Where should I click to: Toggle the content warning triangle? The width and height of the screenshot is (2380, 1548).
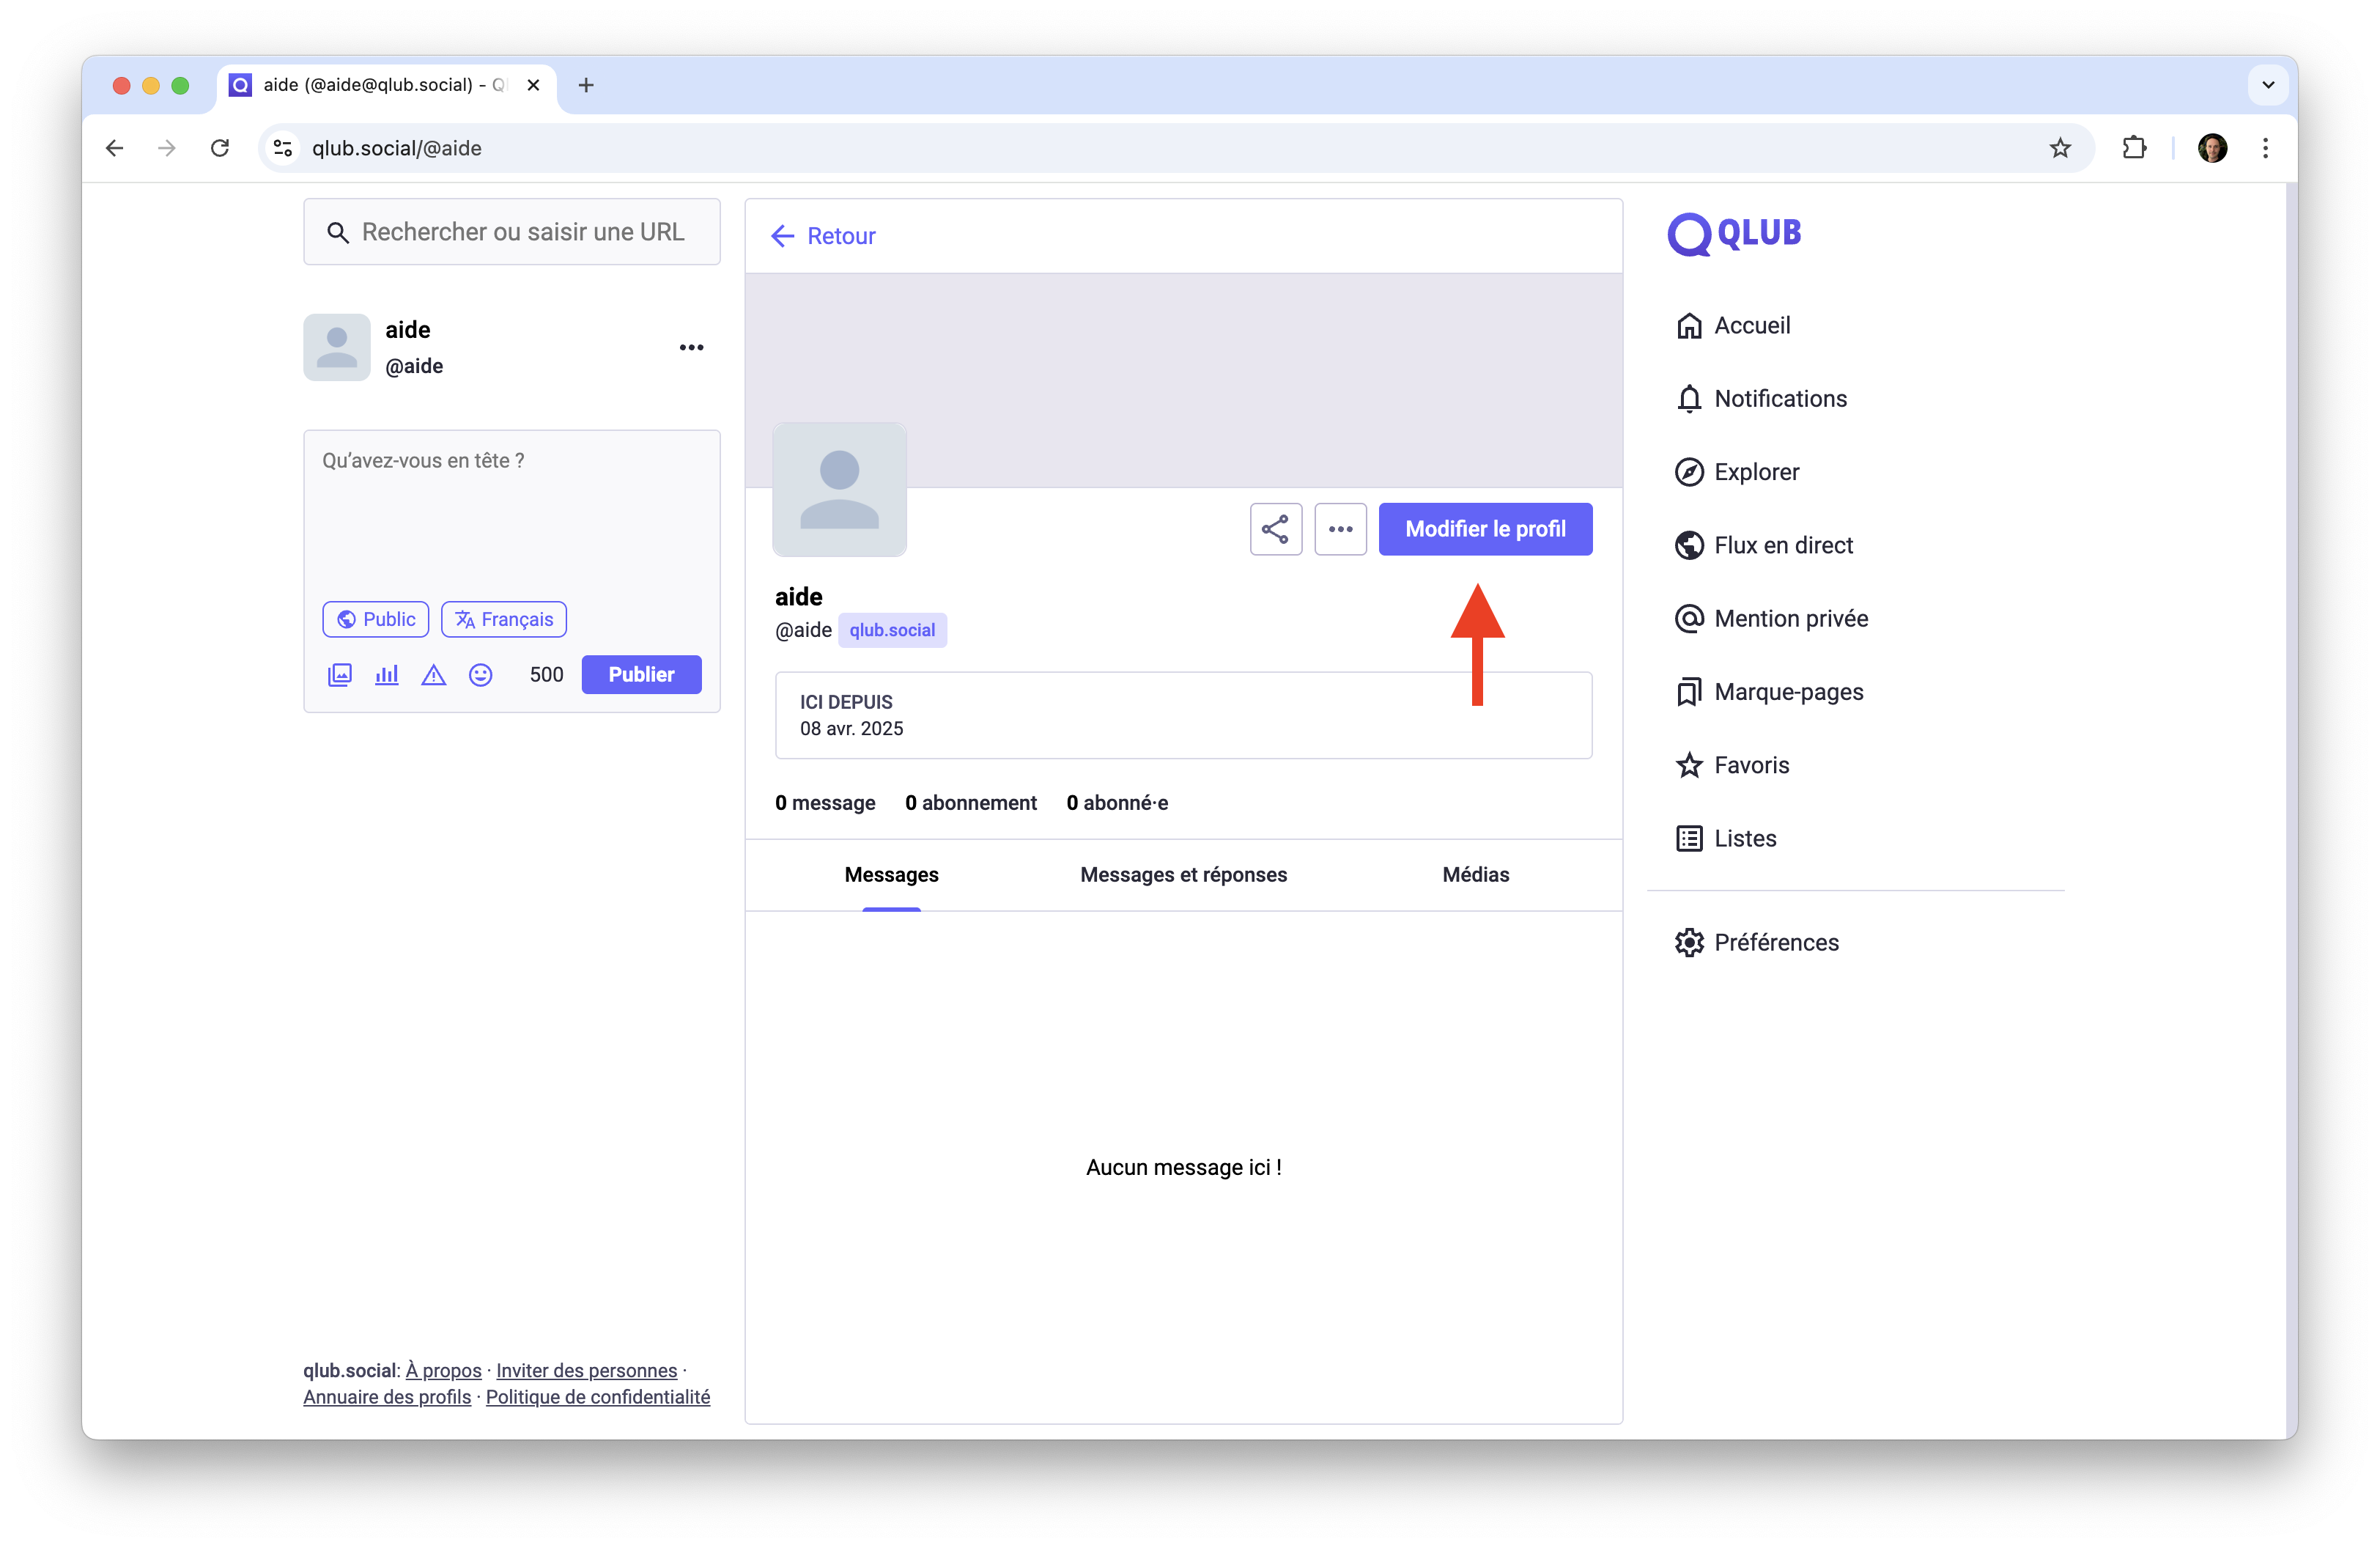point(433,675)
